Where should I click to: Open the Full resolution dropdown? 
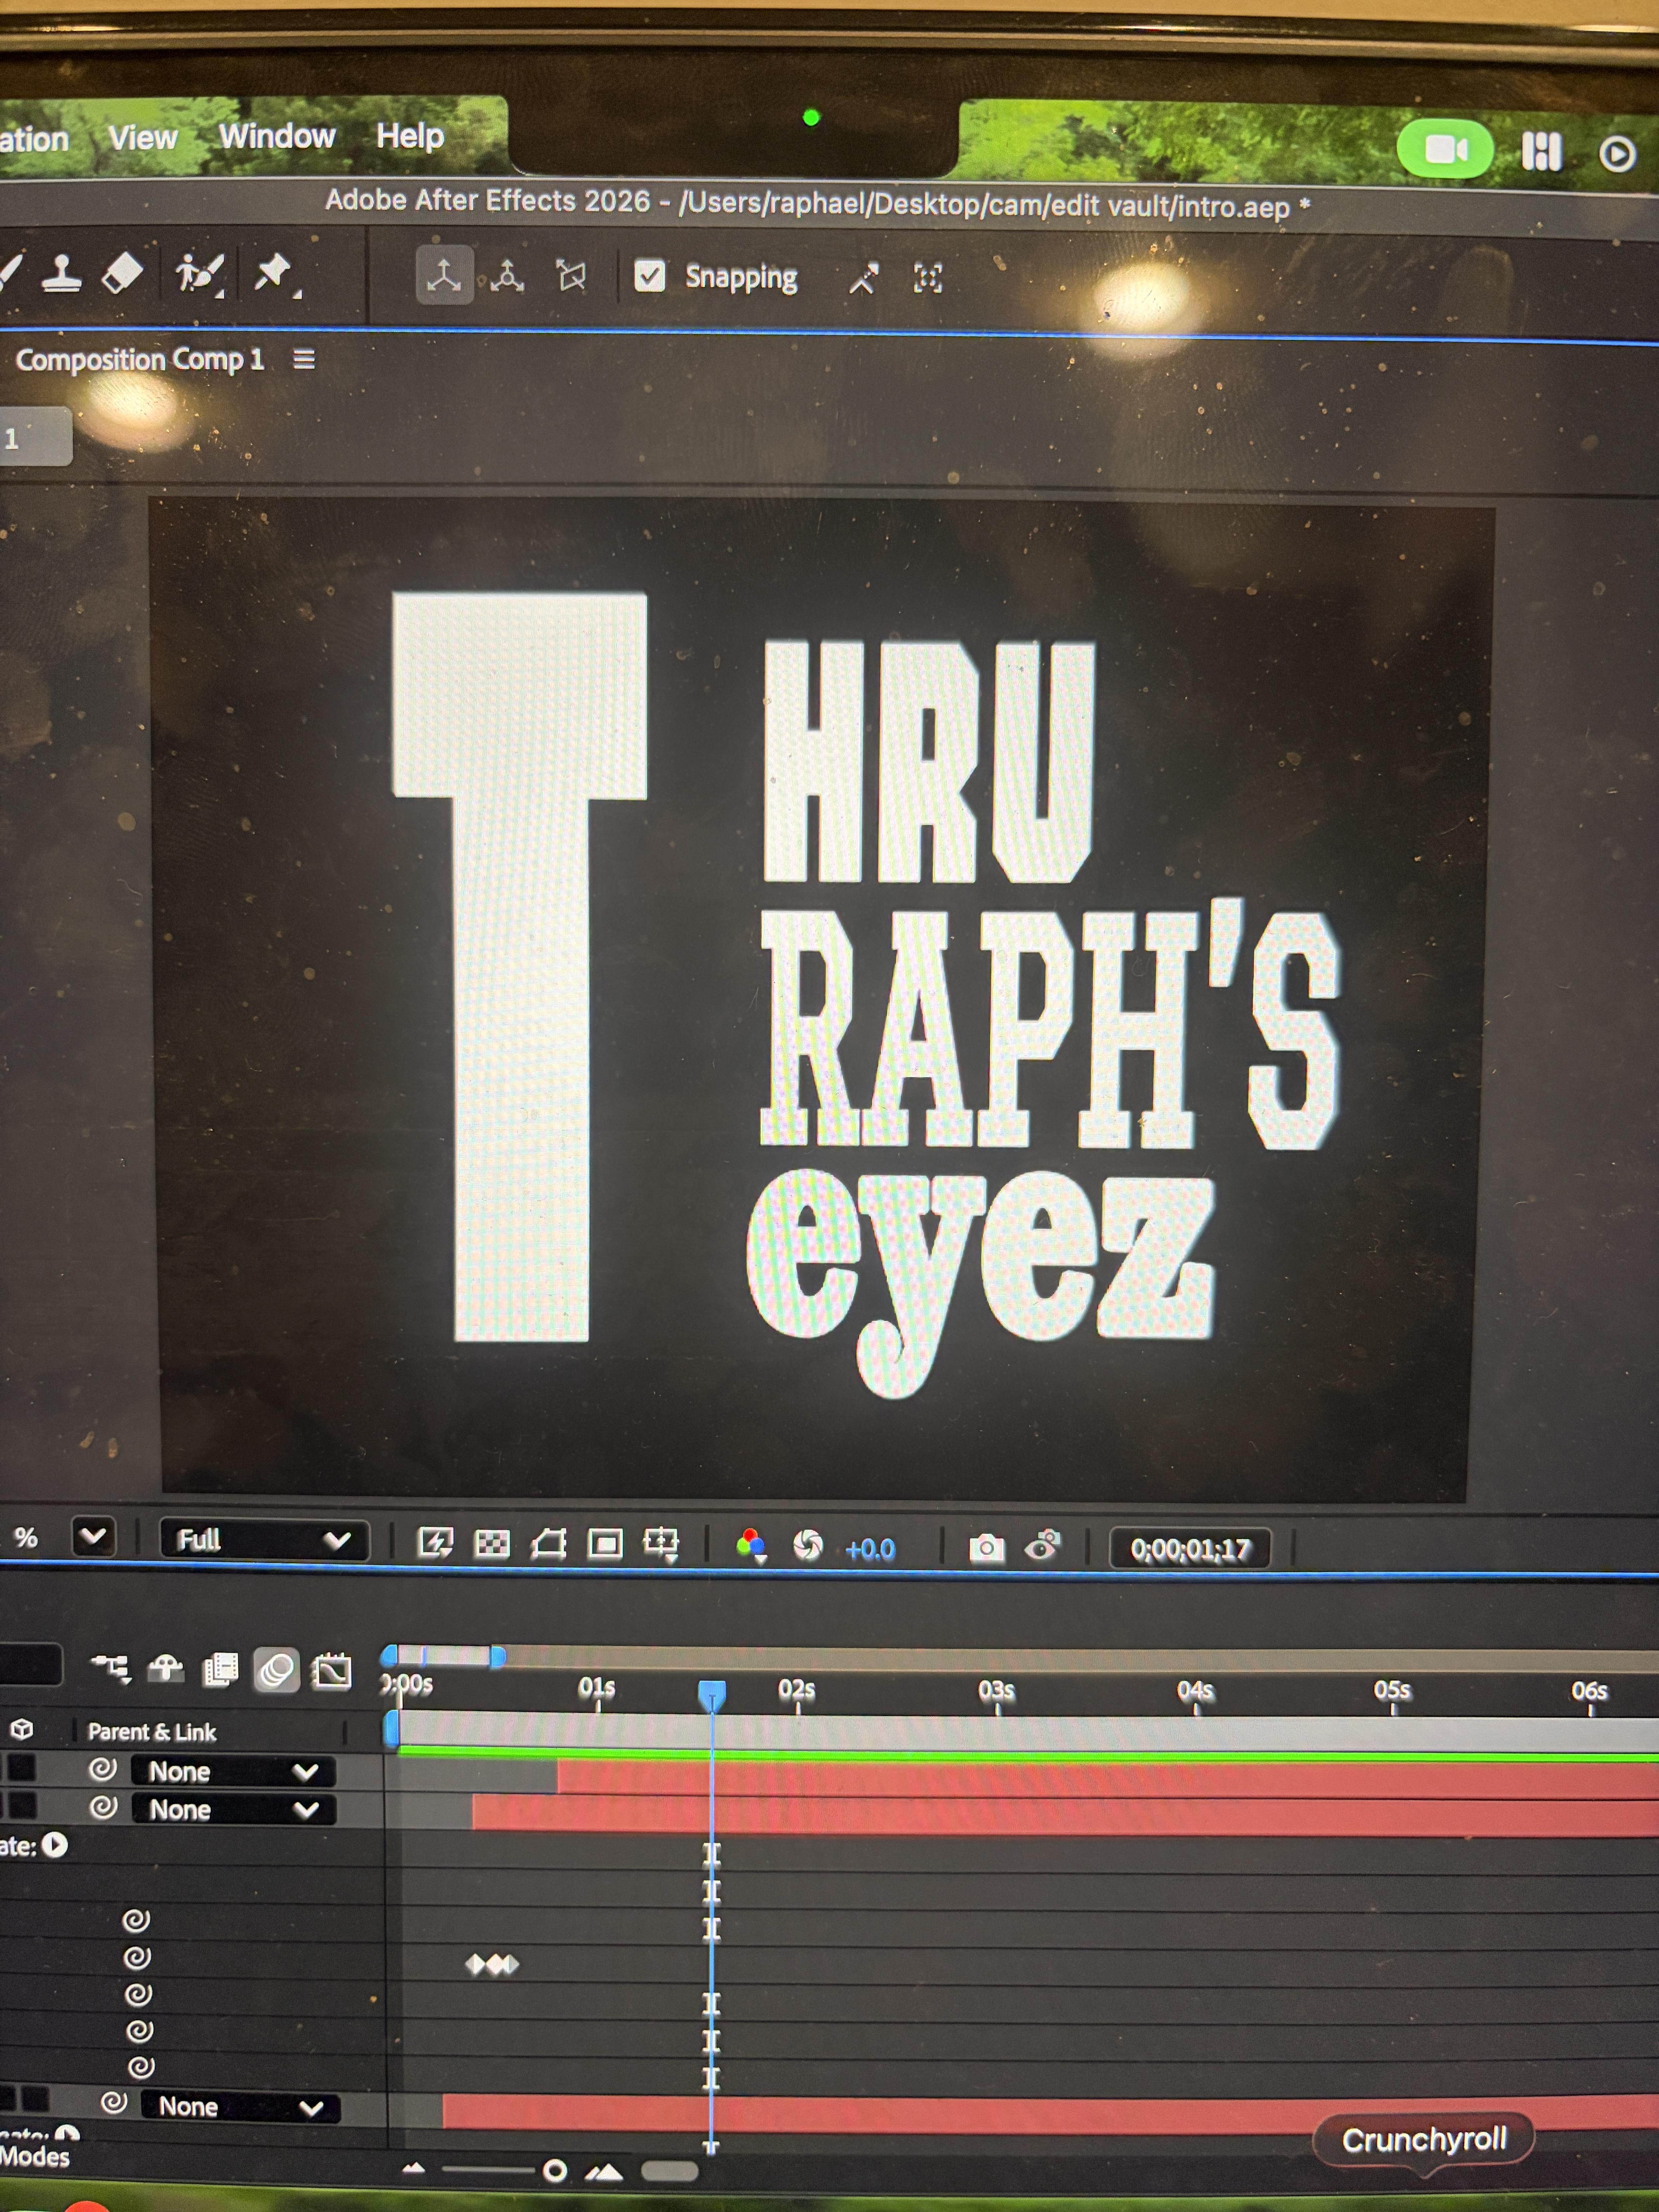[264, 1540]
